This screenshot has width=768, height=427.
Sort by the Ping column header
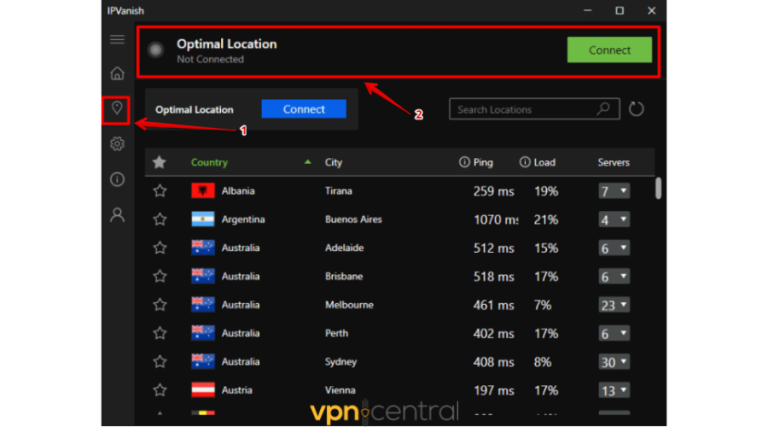click(x=483, y=162)
